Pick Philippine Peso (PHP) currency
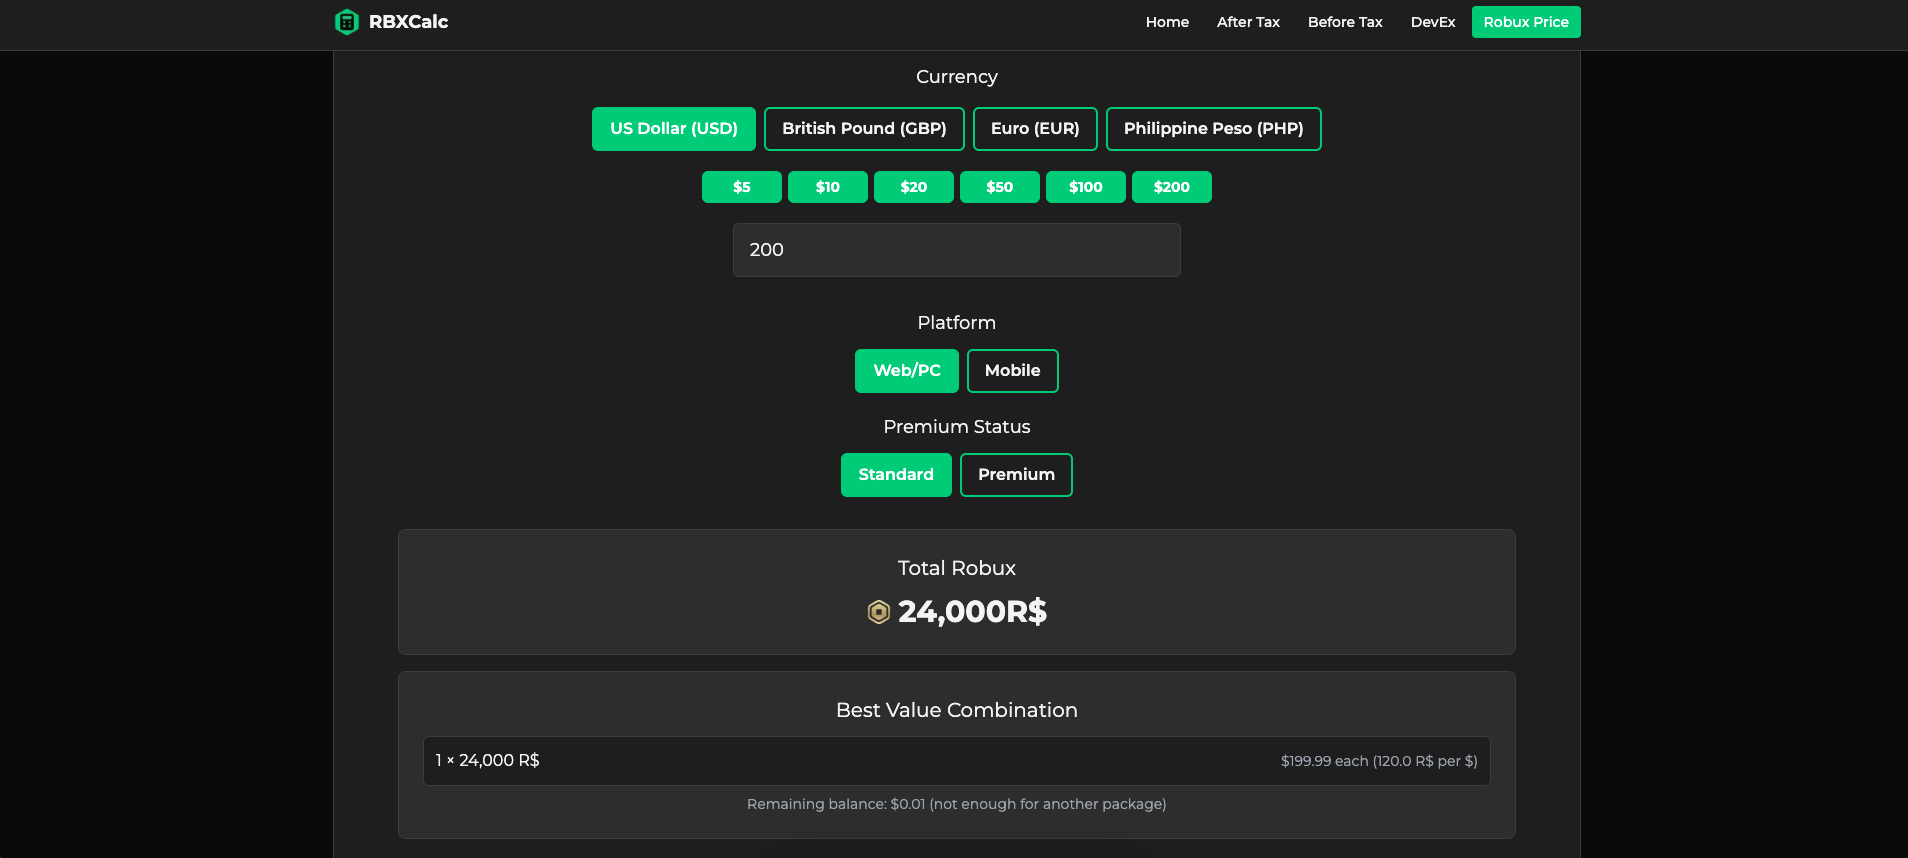Screen dimensions: 1908x858 click(x=1214, y=129)
